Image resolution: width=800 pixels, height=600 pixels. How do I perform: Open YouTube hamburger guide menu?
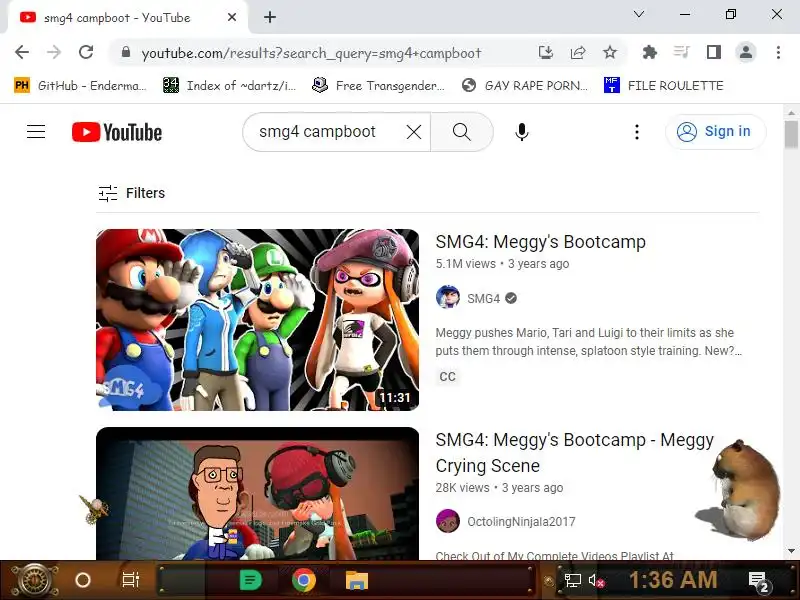point(36,132)
